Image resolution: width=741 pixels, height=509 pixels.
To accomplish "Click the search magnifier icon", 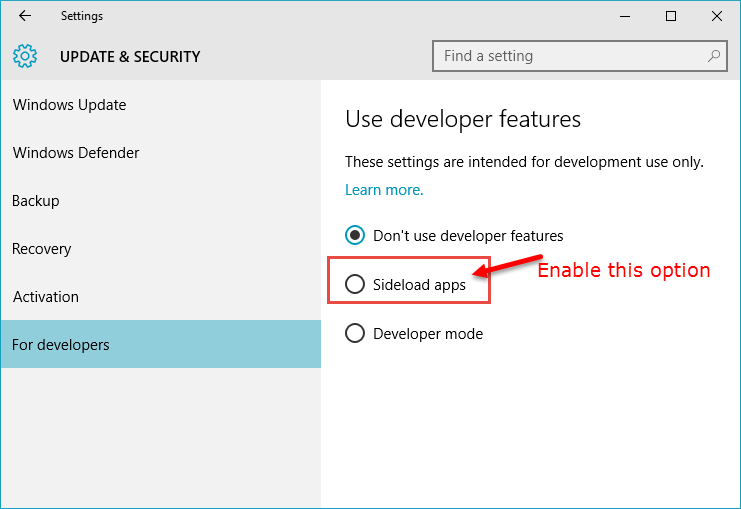I will 714,56.
